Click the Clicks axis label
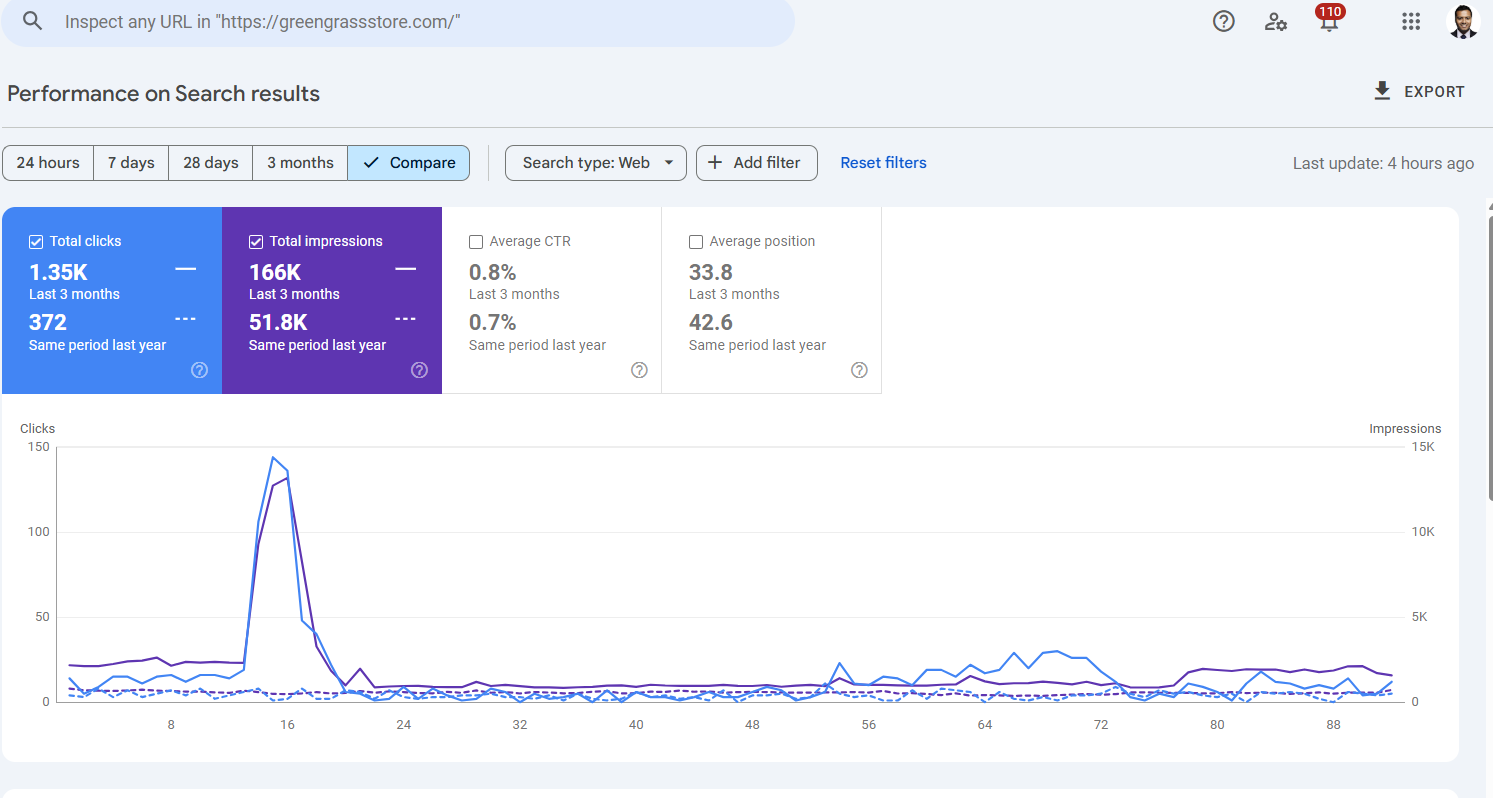Viewport: 1493px width, 798px height. click(38, 429)
